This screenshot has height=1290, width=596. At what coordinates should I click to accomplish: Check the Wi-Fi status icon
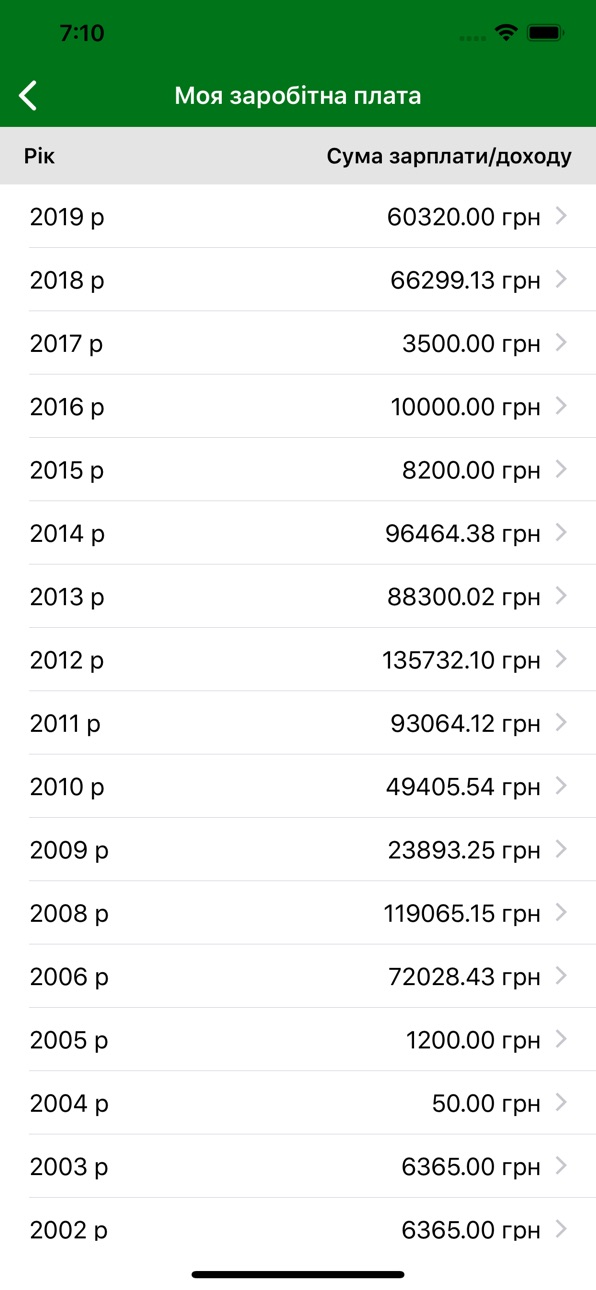[506, 33]
